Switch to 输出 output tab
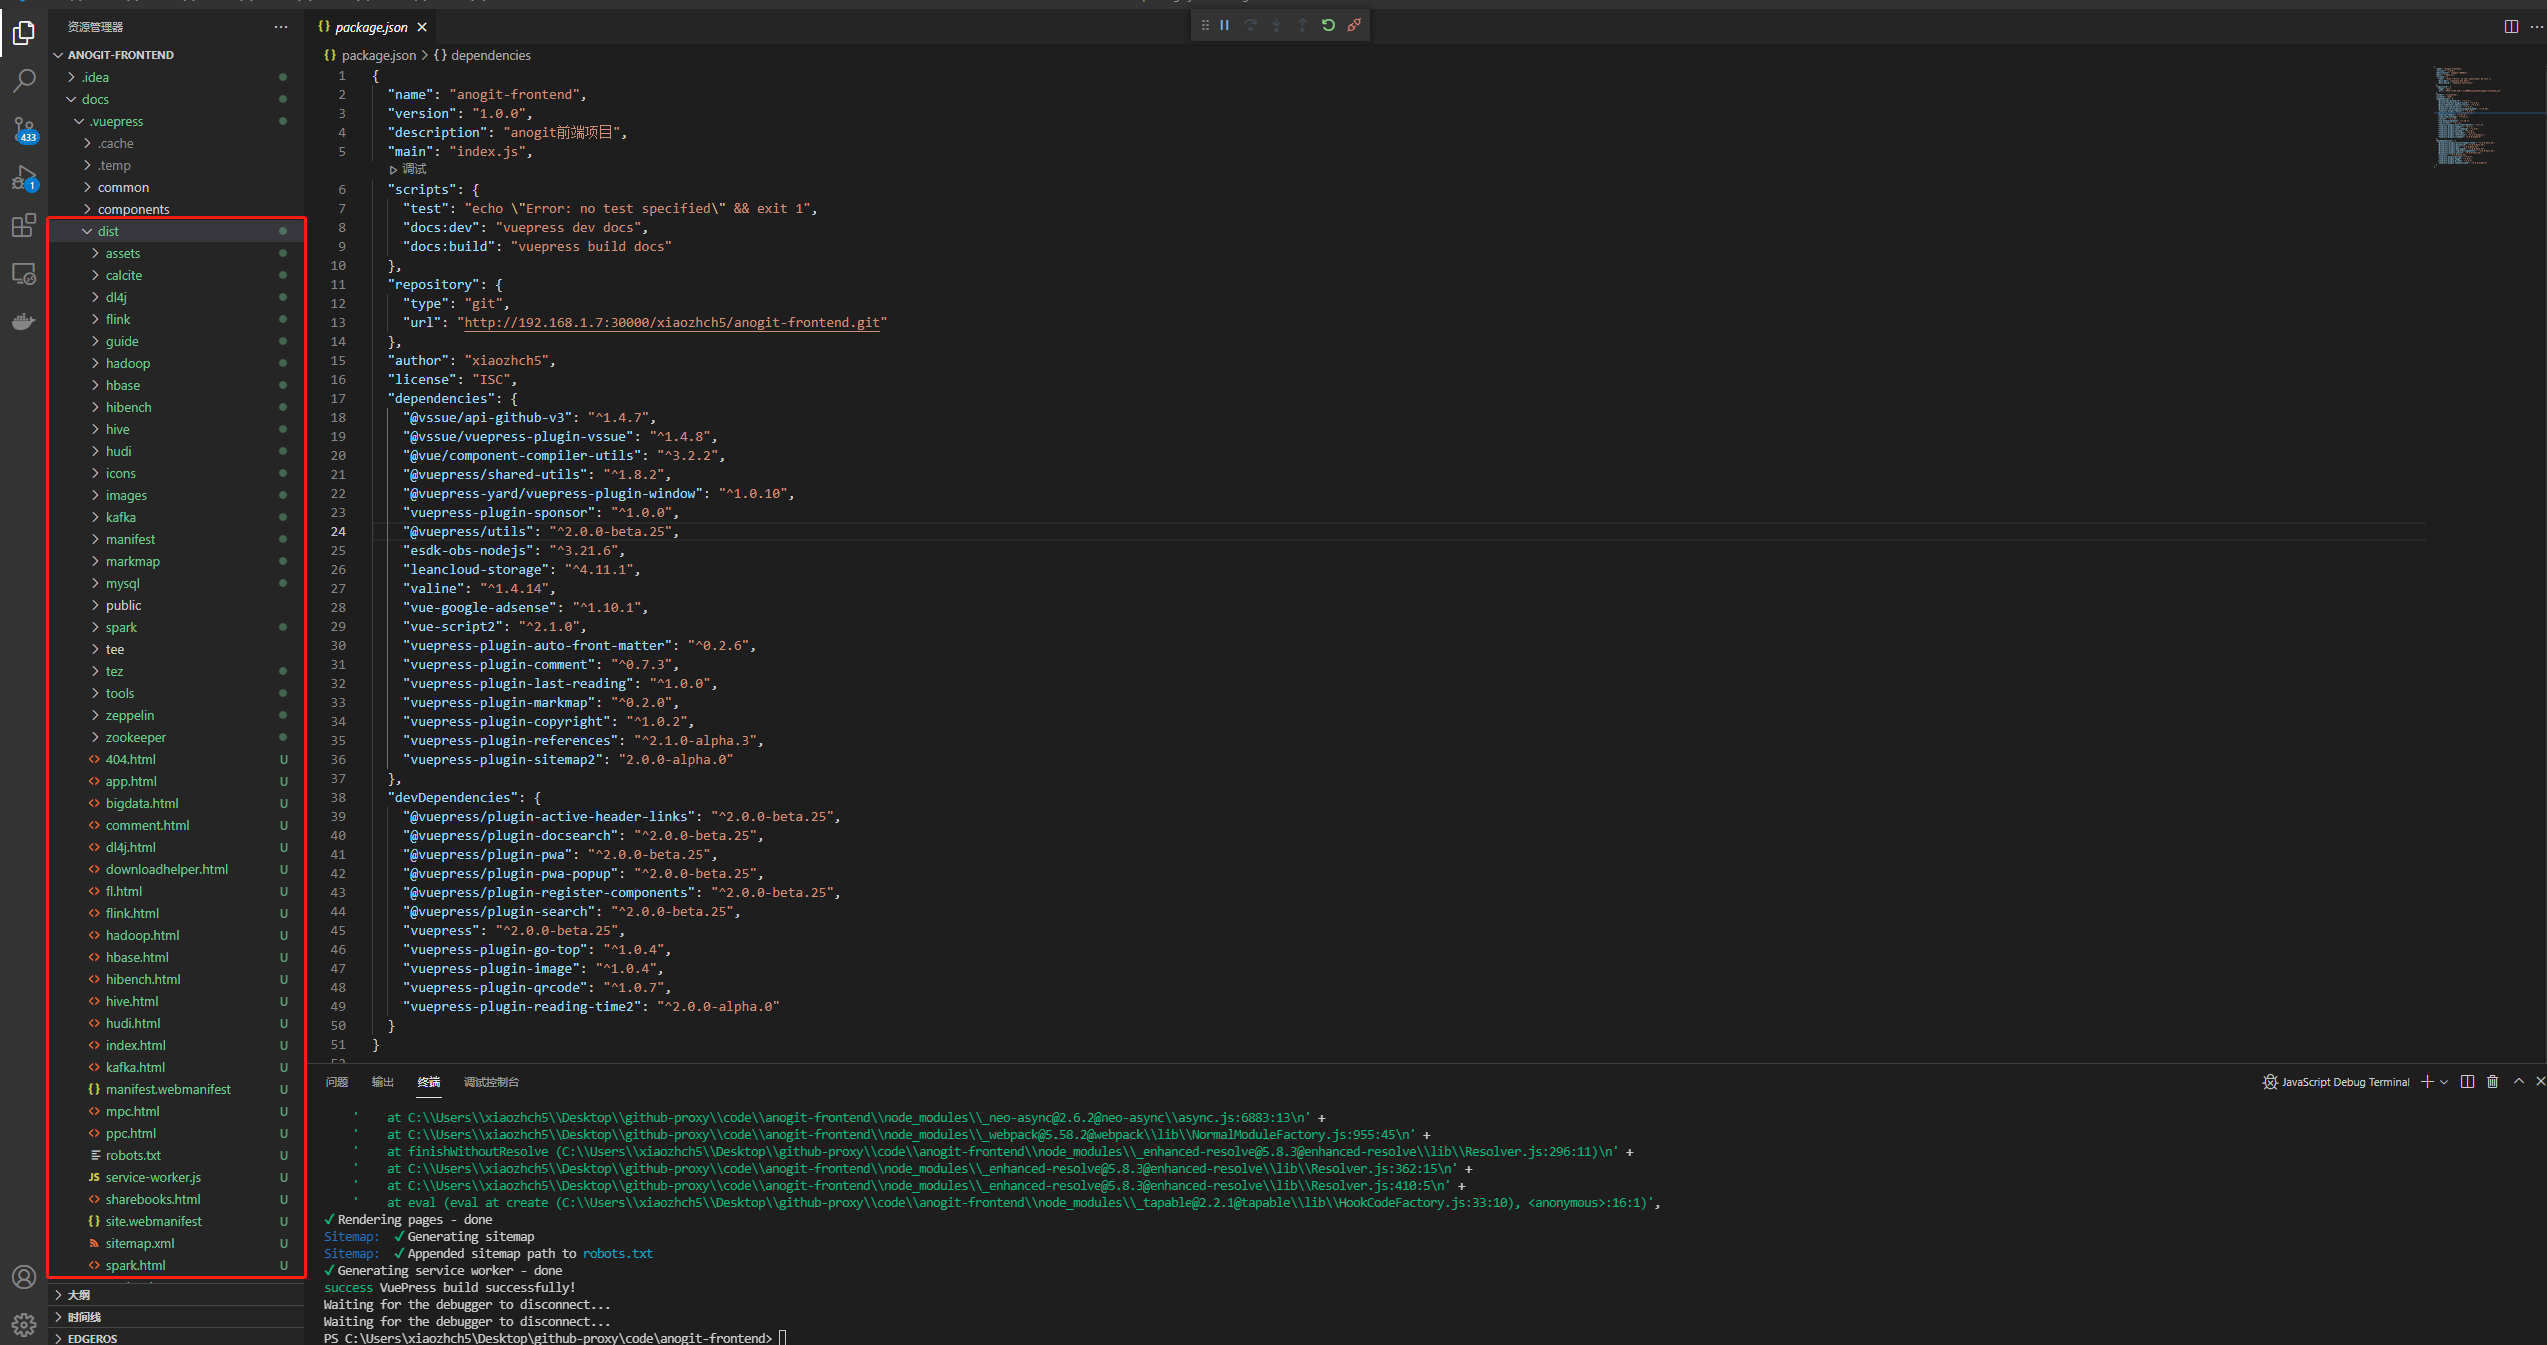This screenshot has width=2547, height=1345. point(383,1082)
